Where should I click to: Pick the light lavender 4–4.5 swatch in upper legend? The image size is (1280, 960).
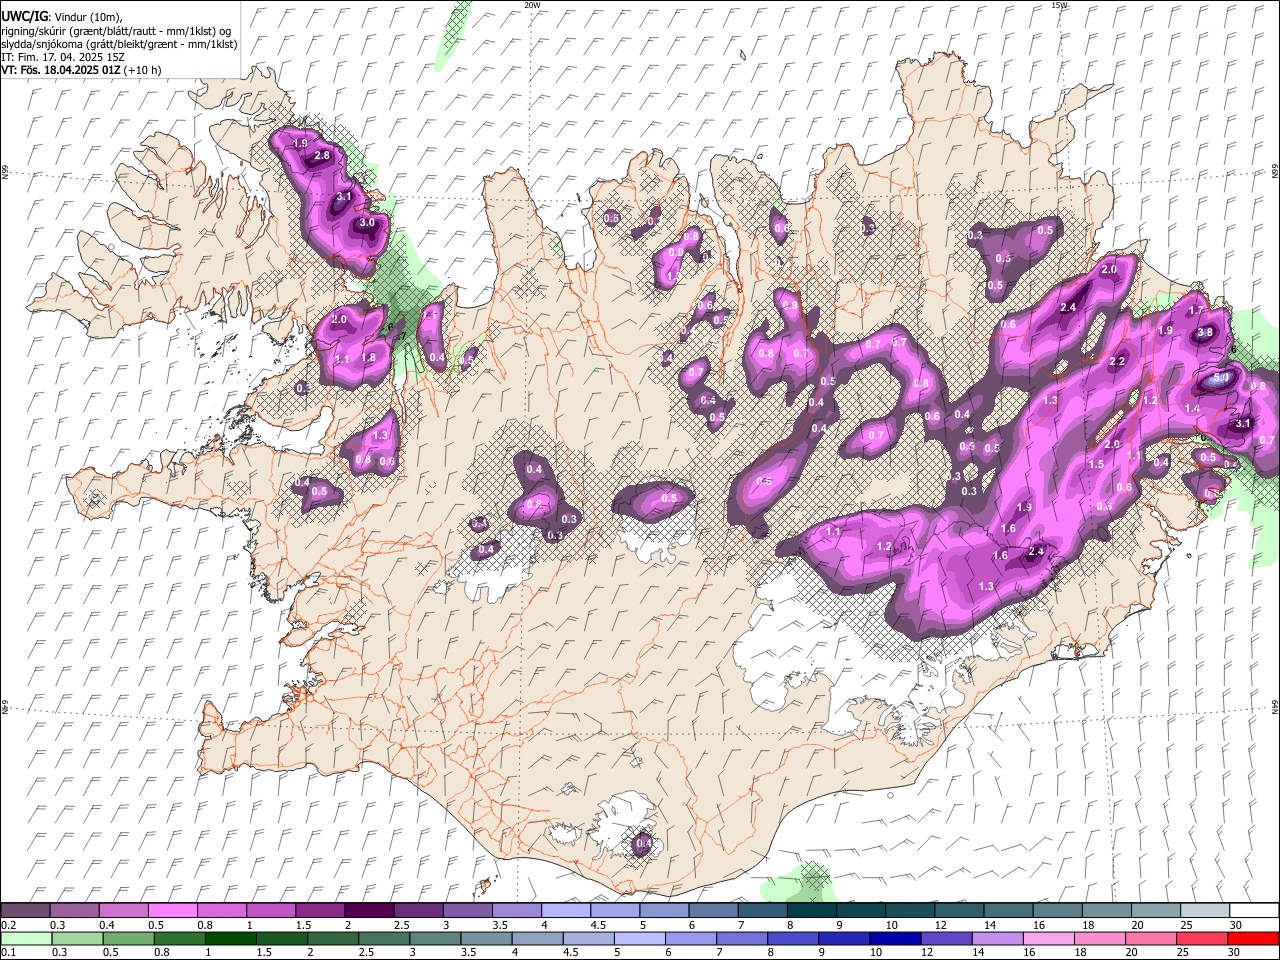[x=565, y=911]
